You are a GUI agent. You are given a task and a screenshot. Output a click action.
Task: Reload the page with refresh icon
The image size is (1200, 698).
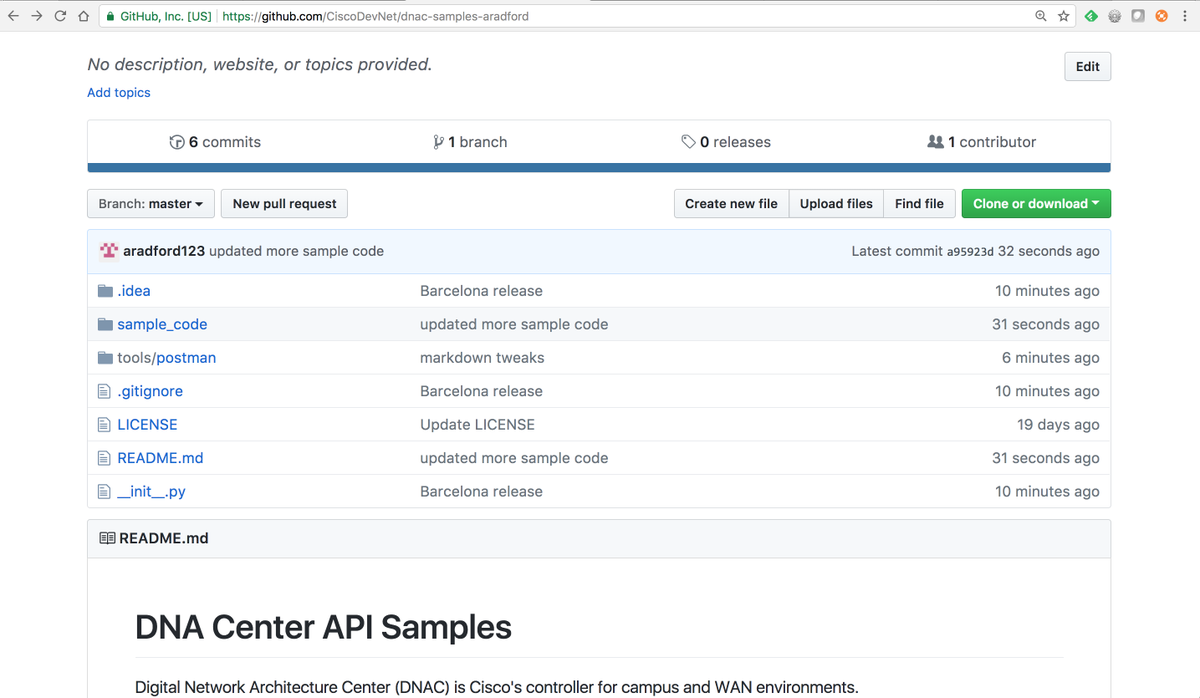(x=61, y=16)
